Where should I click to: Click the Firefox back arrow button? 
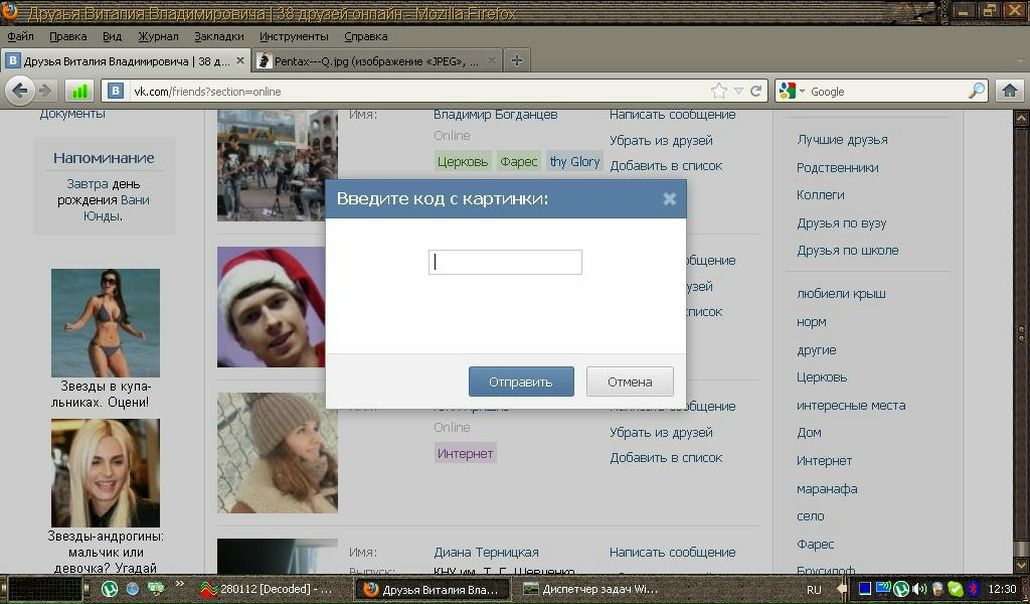pos(19,91)
